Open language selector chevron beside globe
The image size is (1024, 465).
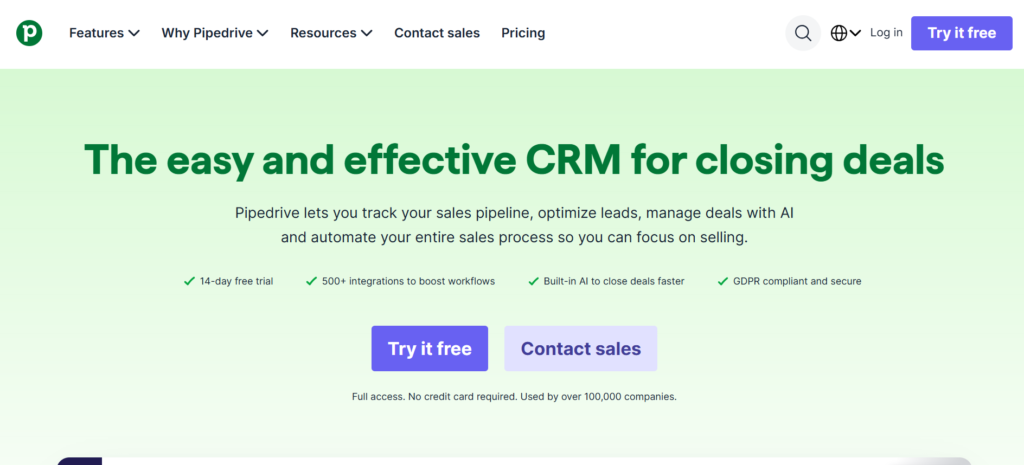[x=855, y=33]
